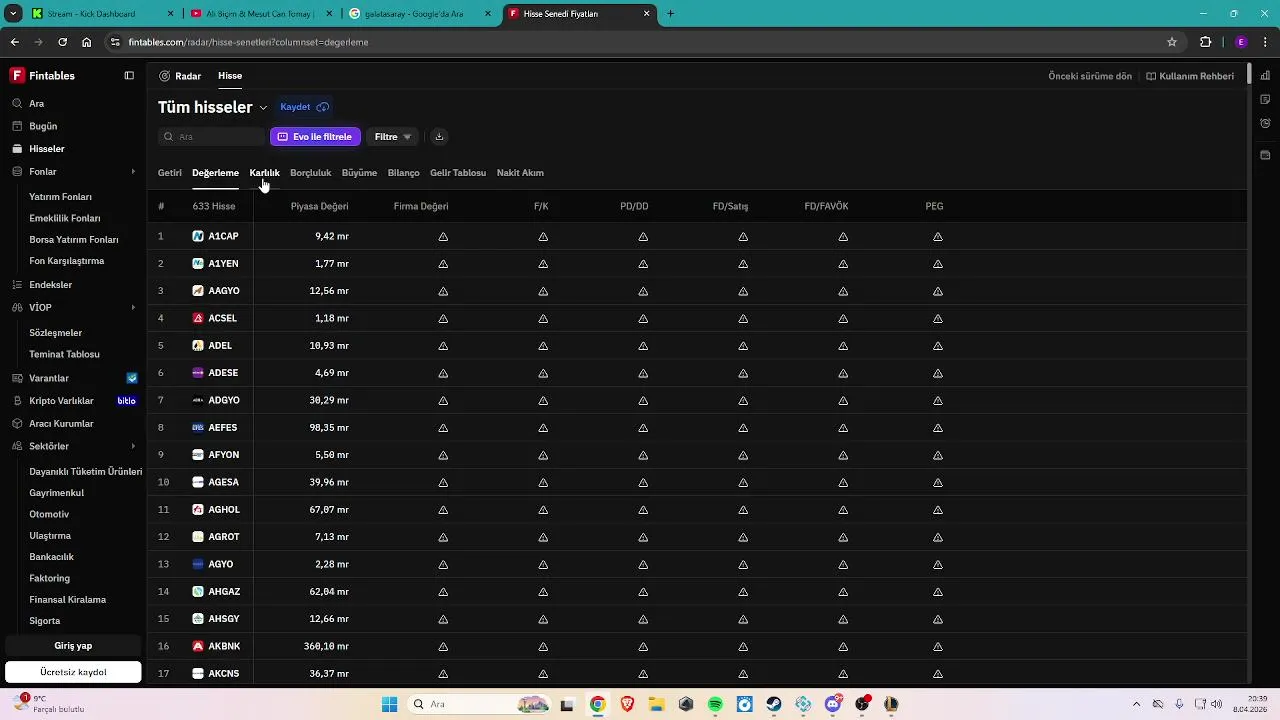Open Bankacılık sector link

tap(51, 557)
